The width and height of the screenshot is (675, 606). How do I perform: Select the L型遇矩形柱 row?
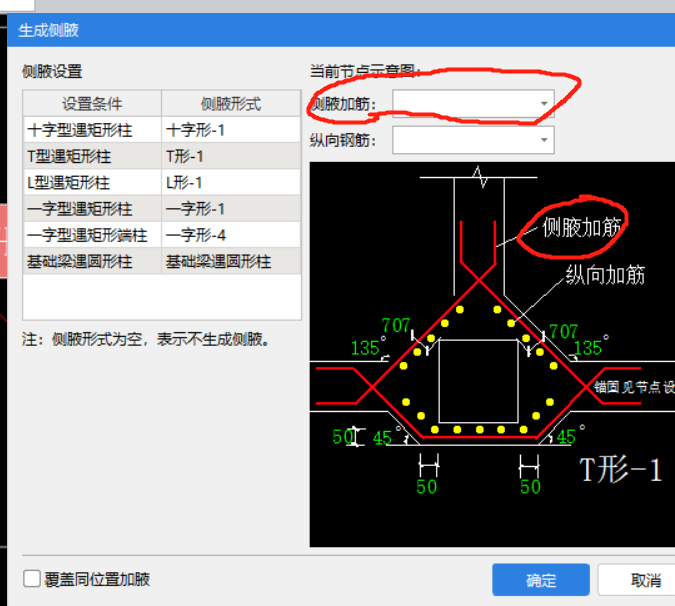162,182
